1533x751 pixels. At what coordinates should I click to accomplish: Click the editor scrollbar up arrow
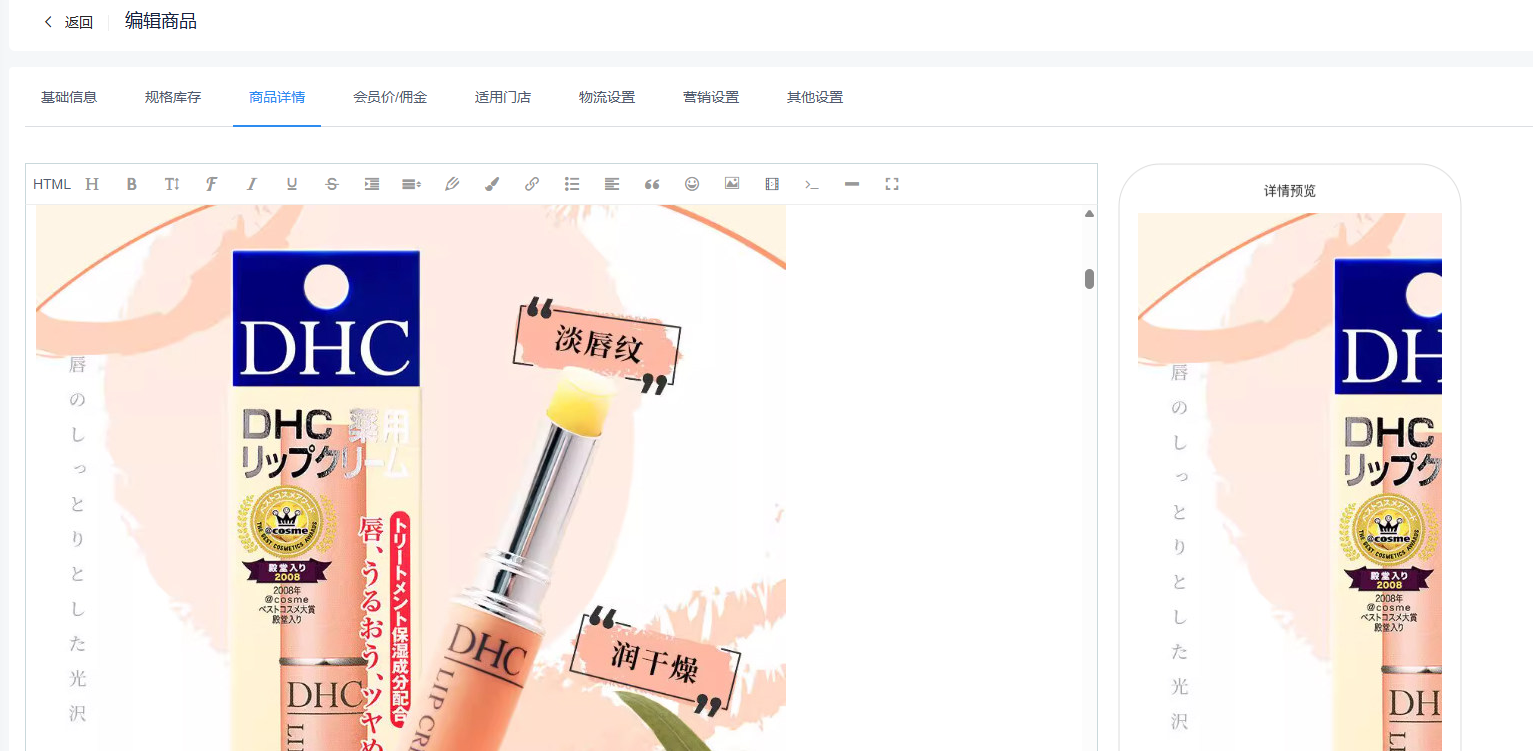click(1089, 213)
